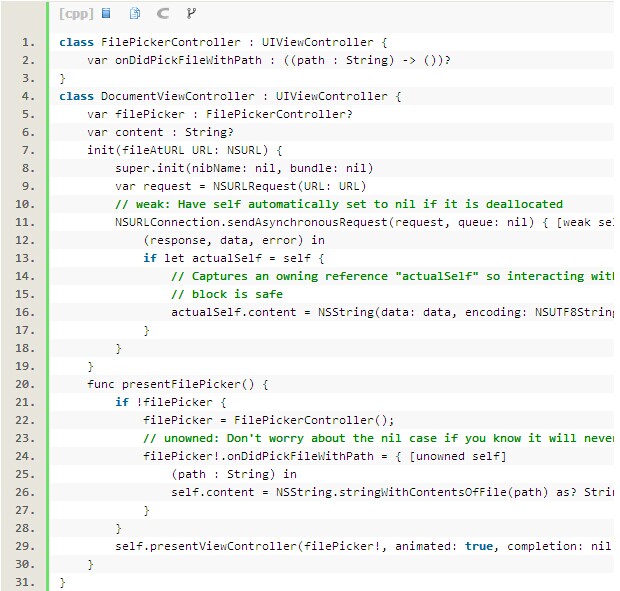
Task: Click the gray C code snippet icon
Action: [163, 13]
